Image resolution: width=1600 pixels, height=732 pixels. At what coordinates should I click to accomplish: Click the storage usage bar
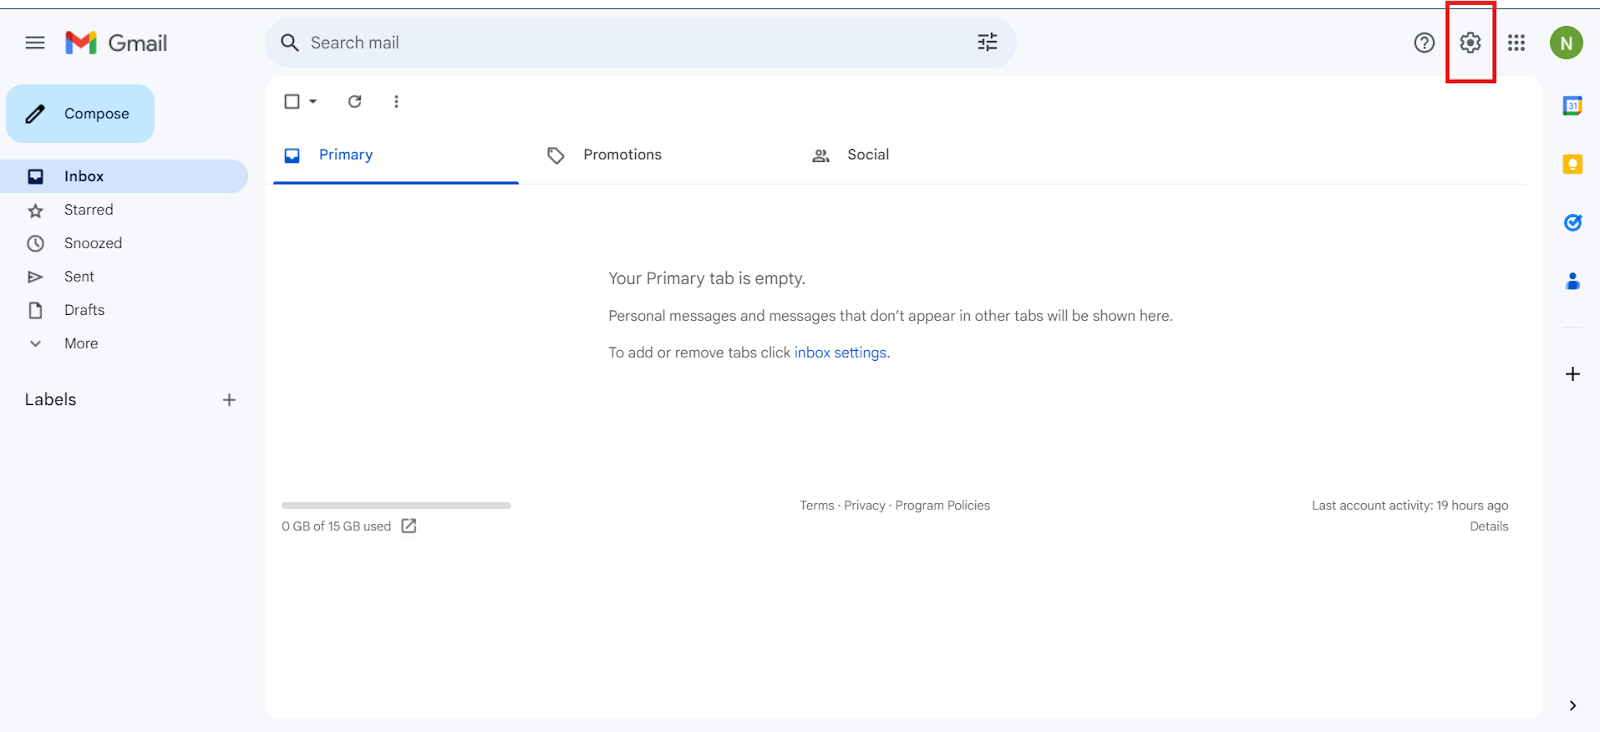396,506
